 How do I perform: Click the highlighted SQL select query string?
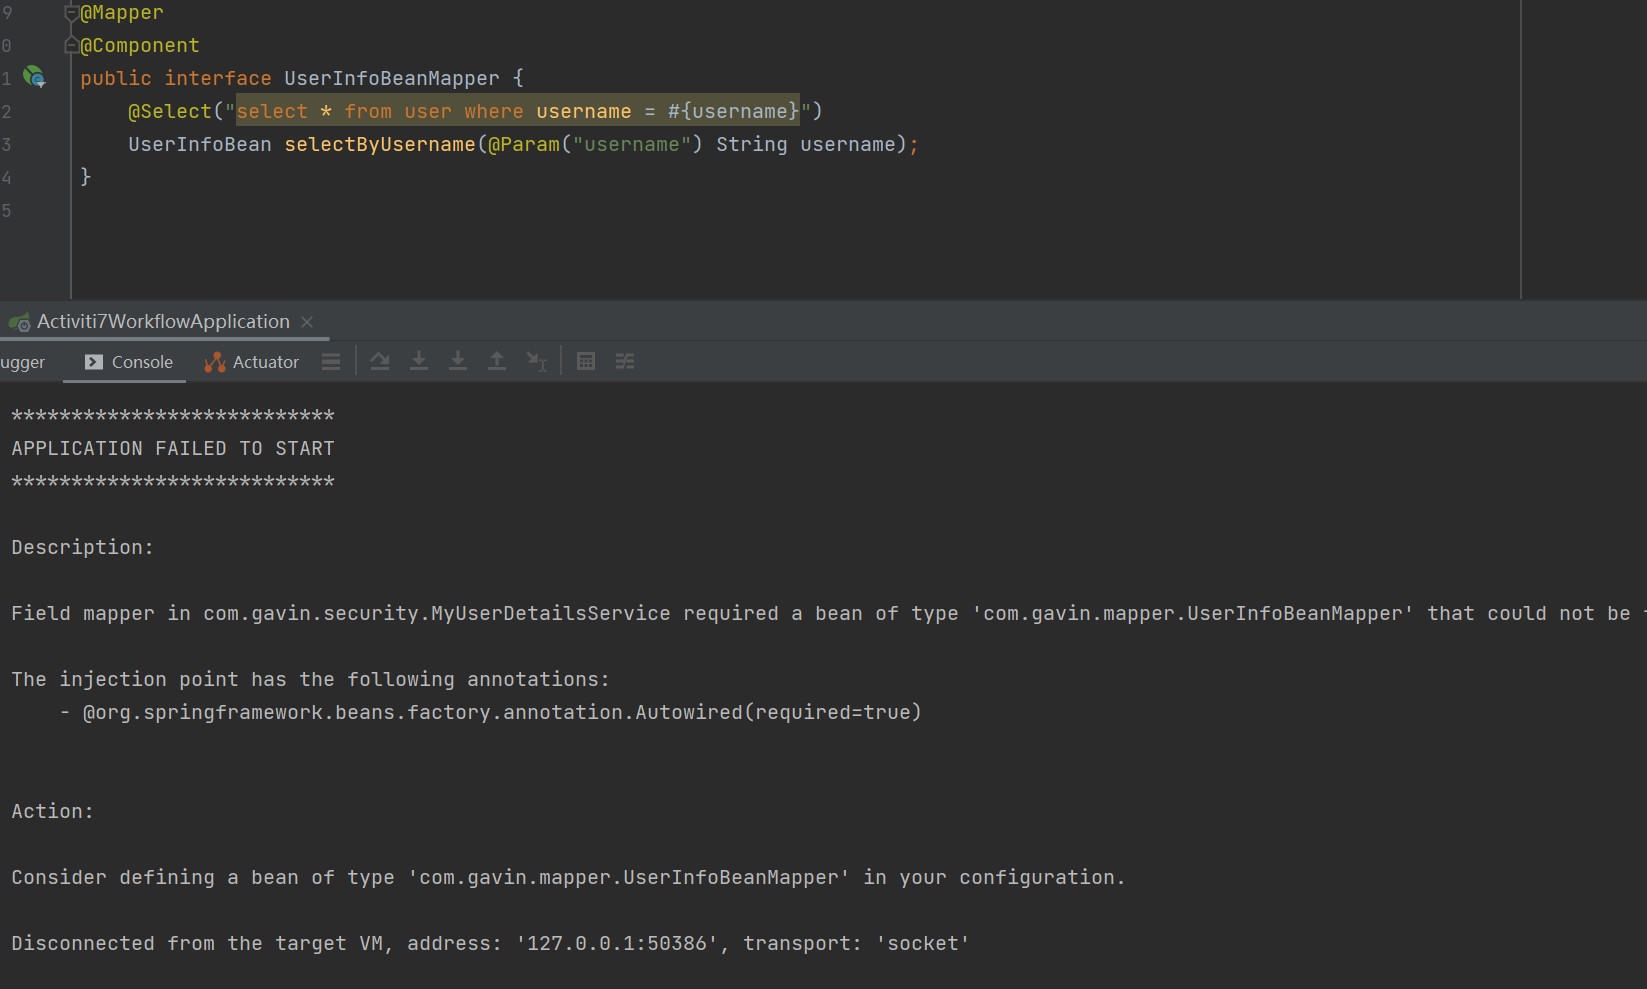tap(517, 112)
